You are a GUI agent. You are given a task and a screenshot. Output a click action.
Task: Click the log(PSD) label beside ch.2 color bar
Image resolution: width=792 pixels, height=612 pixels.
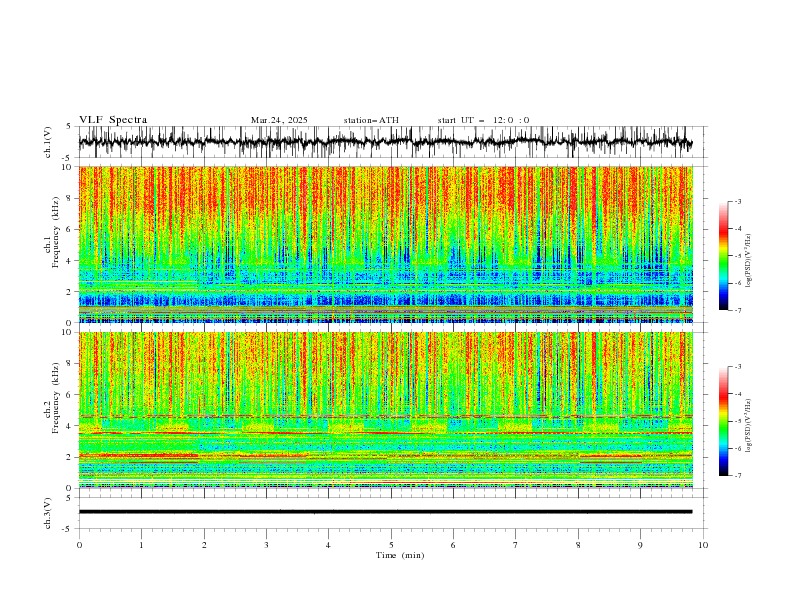pos(748,426)
